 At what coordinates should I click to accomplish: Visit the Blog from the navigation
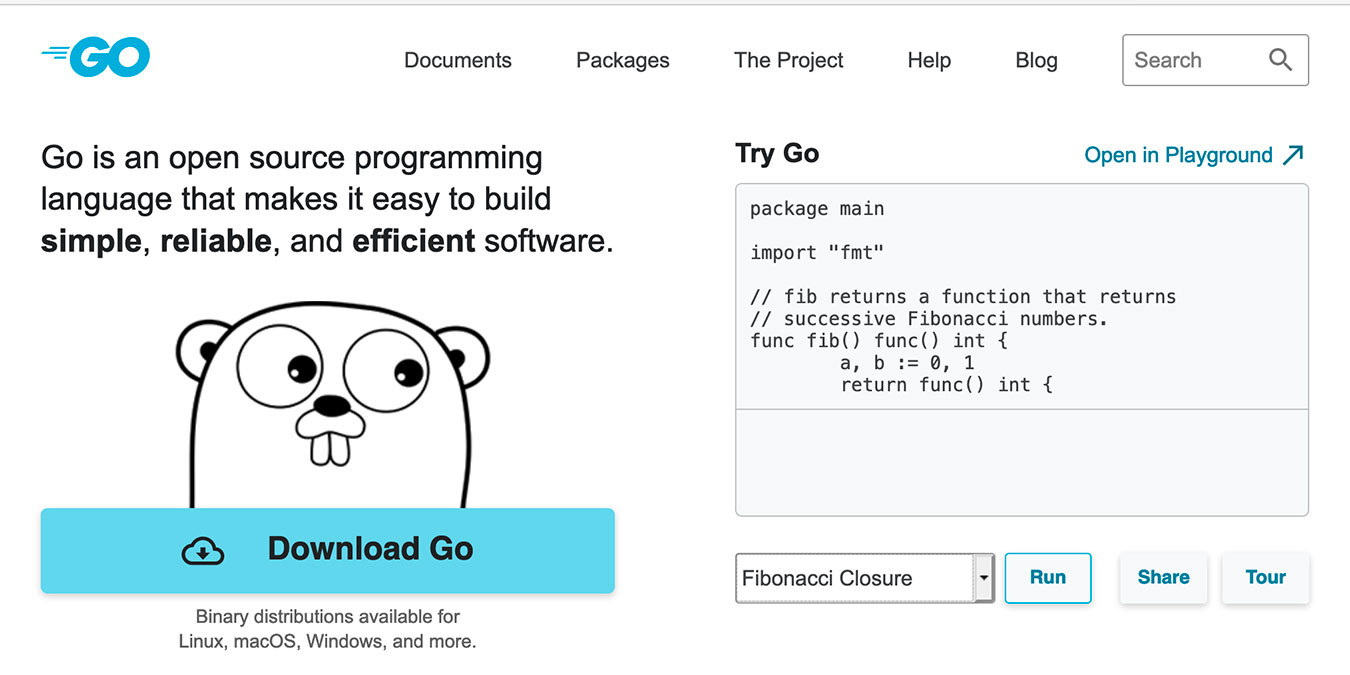point(1036,60)
